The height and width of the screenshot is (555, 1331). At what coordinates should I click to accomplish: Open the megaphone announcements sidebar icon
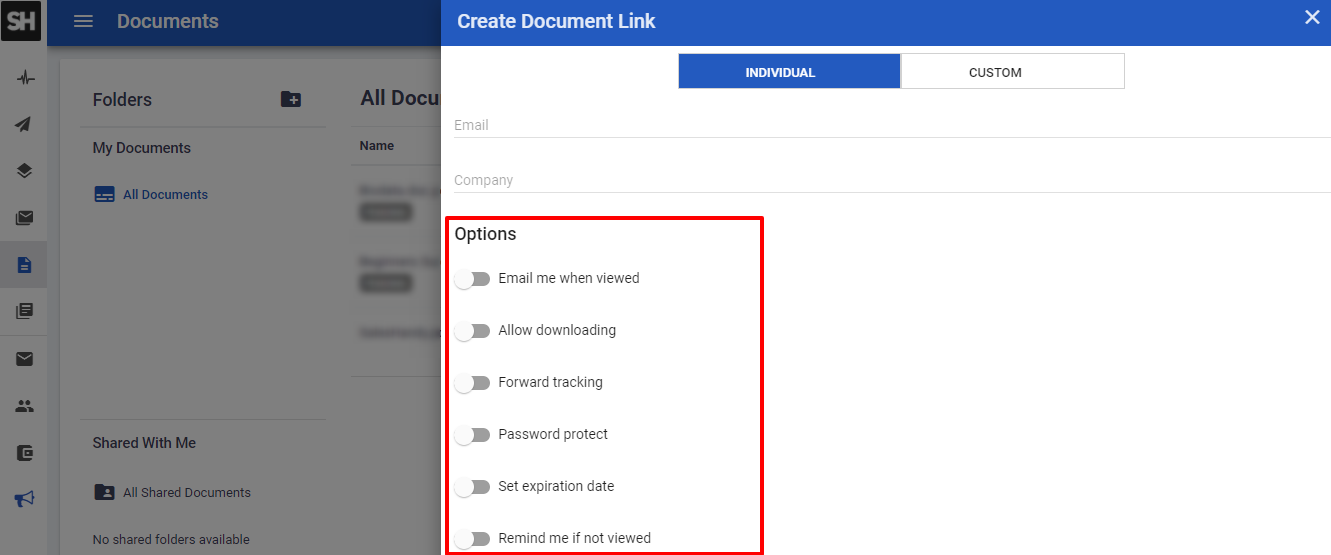25,498
